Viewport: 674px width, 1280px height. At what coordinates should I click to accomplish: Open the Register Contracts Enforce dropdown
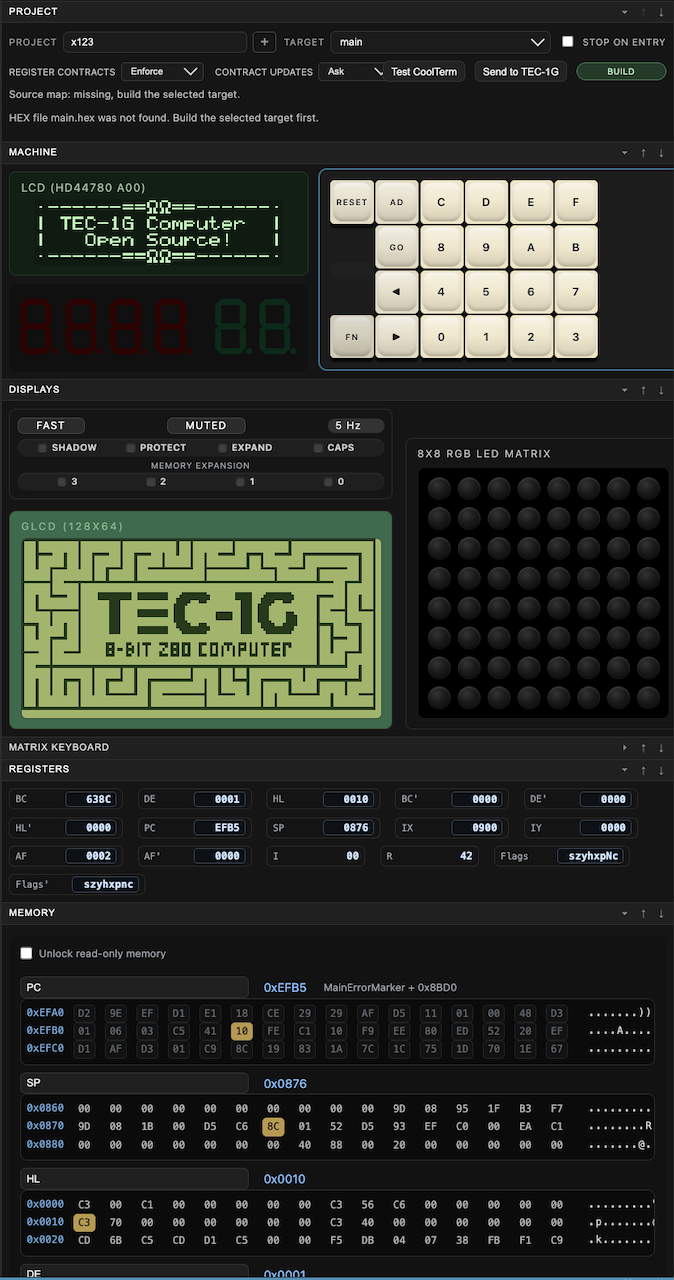162,72
